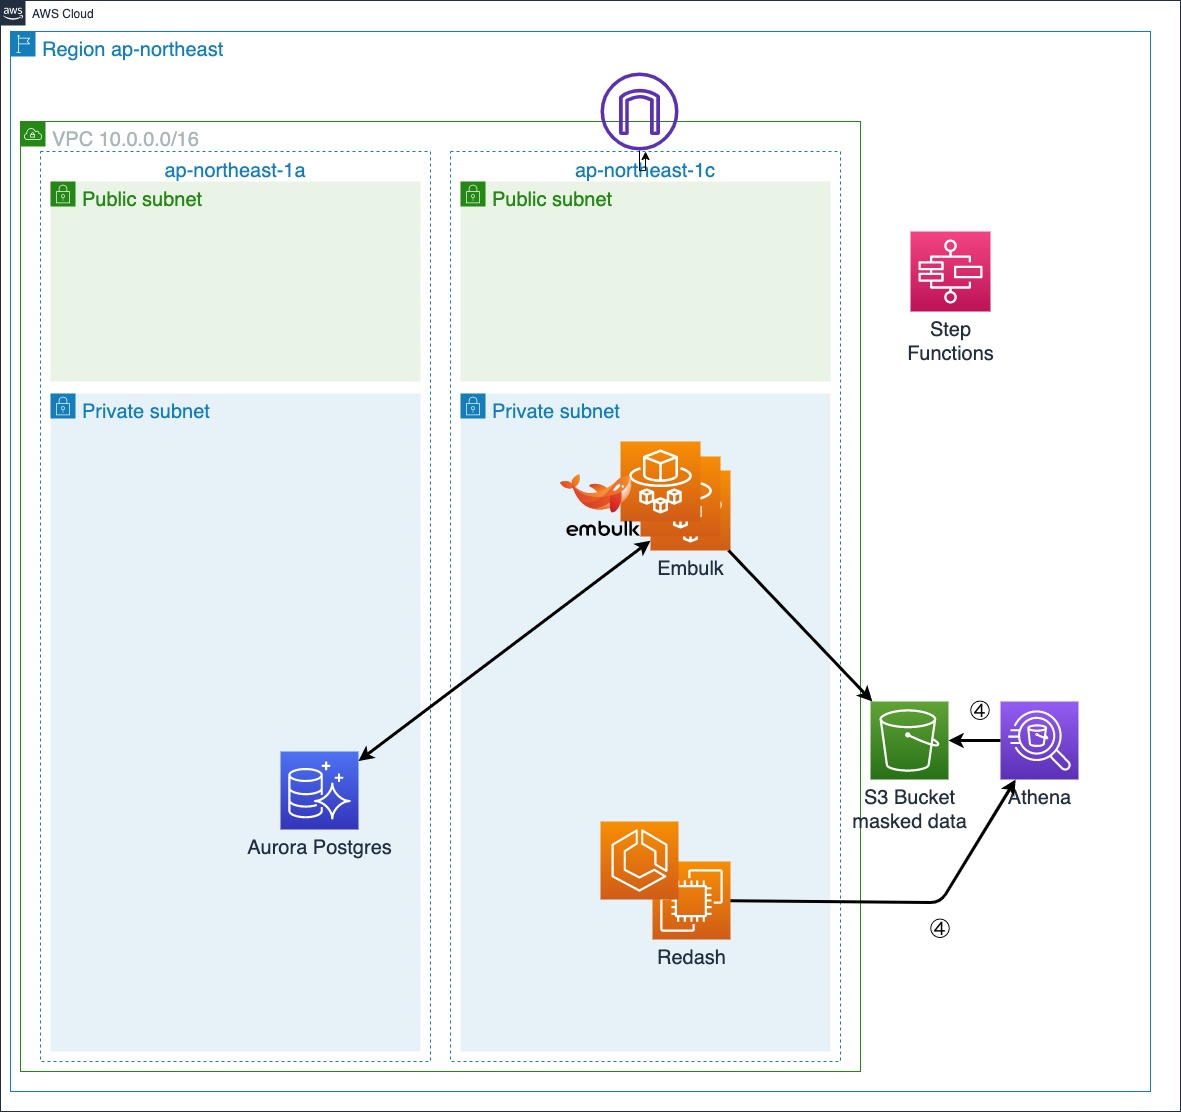1181x1112 pixels.
Task: Click the AWS Cloud logo in top corner
Action: coord(12,13)
